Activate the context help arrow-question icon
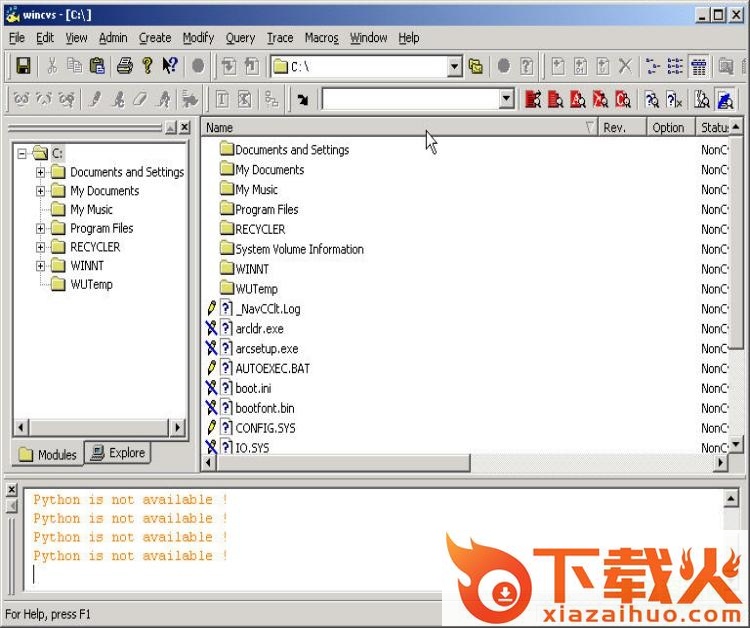The width and height of the screenshot is (750, 628). click(170, 66)
